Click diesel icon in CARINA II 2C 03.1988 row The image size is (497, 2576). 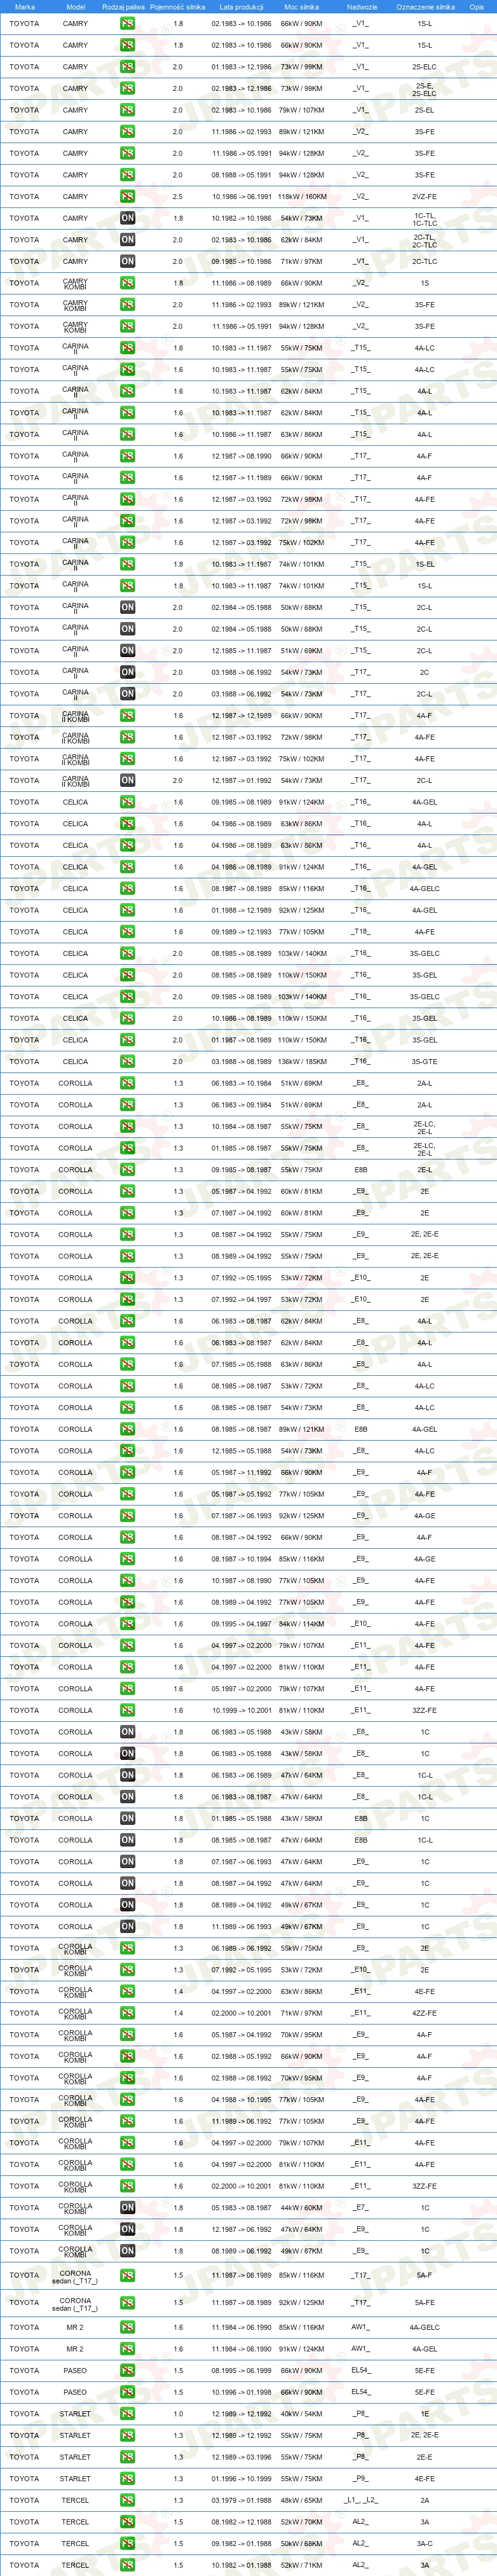point(127,672)
